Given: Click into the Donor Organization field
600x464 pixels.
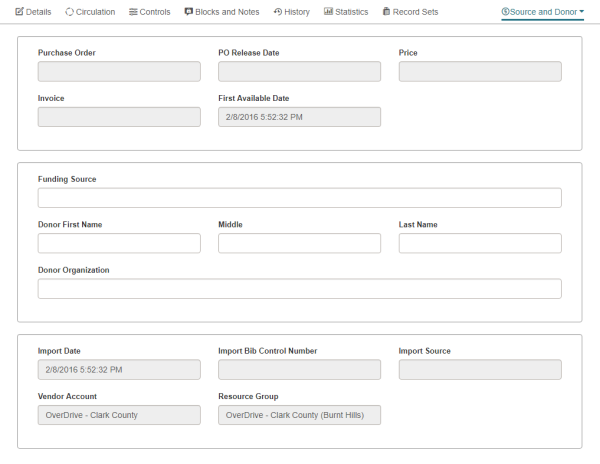Looking at the screenshot, I should pos(299,289).
